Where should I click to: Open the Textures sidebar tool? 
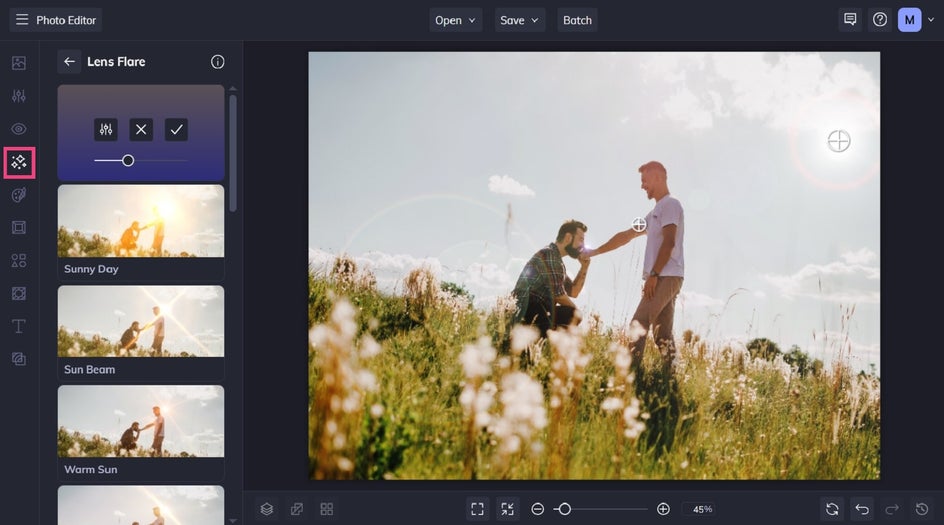[x=19, y=293]
